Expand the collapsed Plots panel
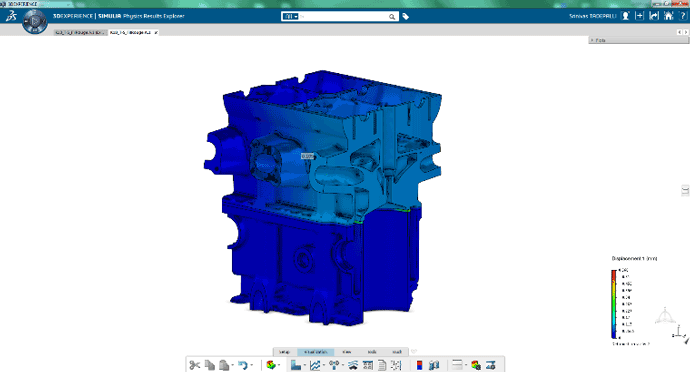The width and height of the screenshot is (690, 372). 639,40
